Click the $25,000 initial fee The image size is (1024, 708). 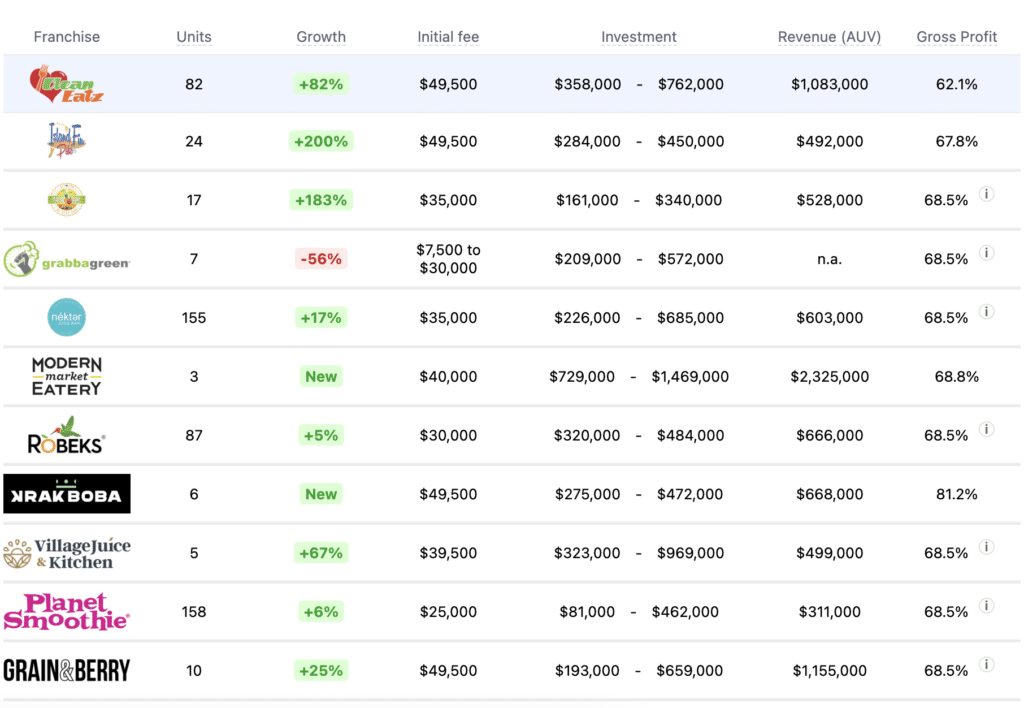(x=448, y=611)
